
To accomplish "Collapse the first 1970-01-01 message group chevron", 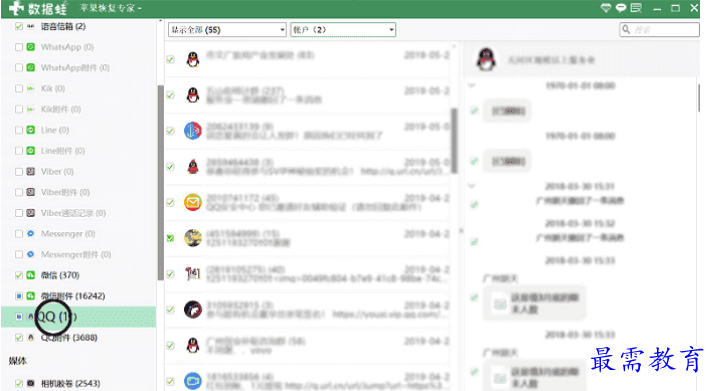I will pos(471,85).
